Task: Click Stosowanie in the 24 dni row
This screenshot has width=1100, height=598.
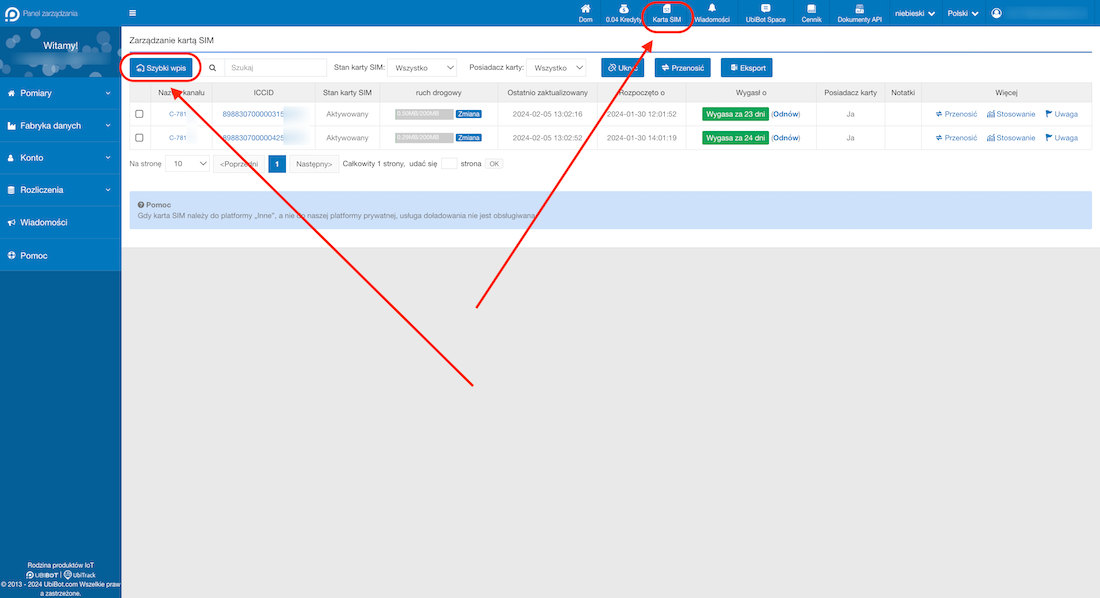Action: [x=1011, y=138]
